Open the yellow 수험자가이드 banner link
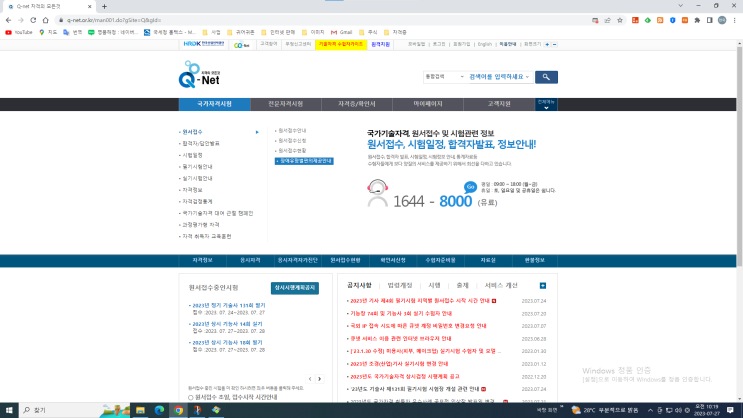 (341, 44)
